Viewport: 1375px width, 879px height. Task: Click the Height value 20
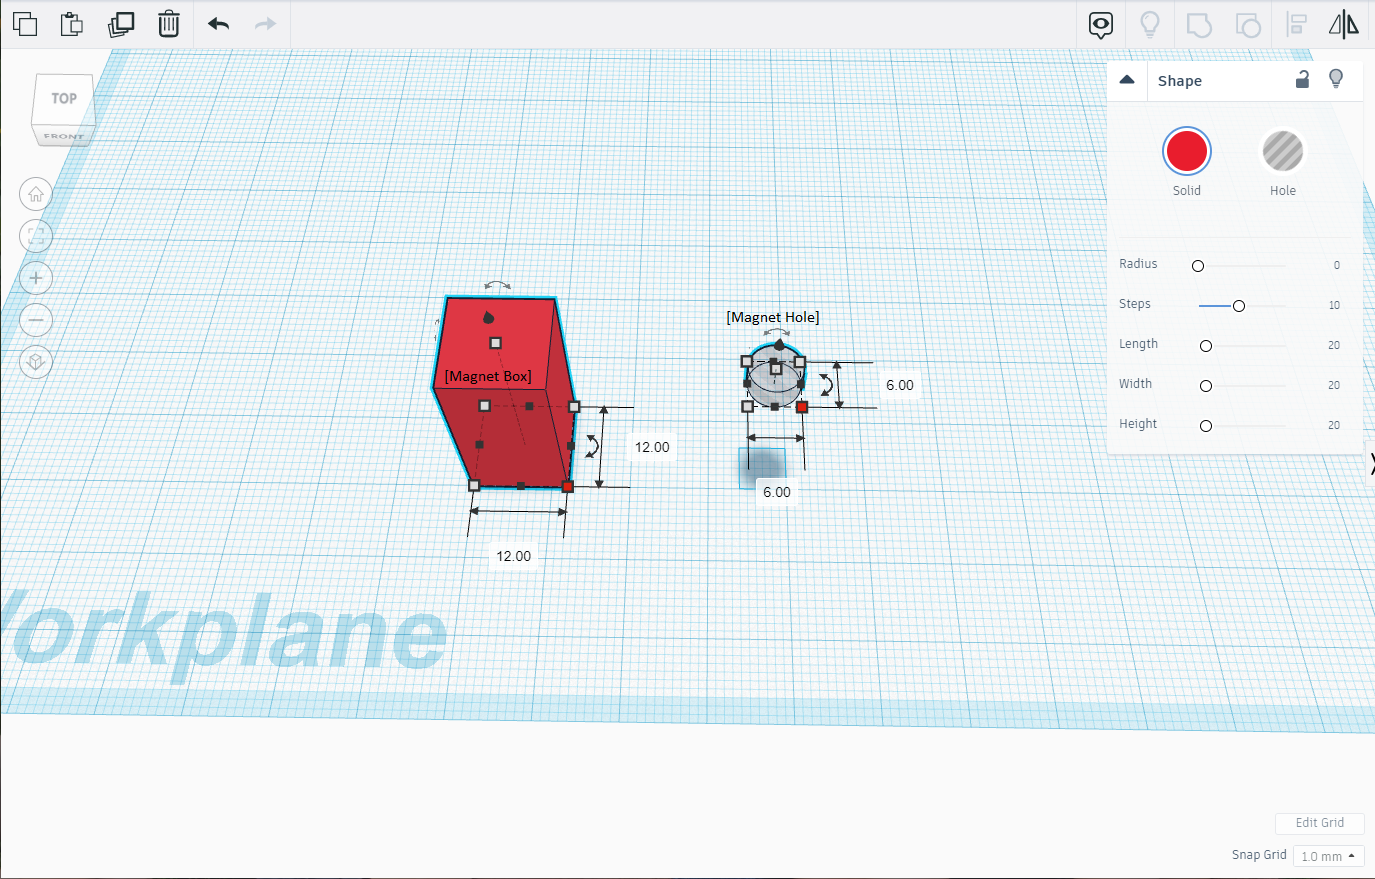point(1334,425)
